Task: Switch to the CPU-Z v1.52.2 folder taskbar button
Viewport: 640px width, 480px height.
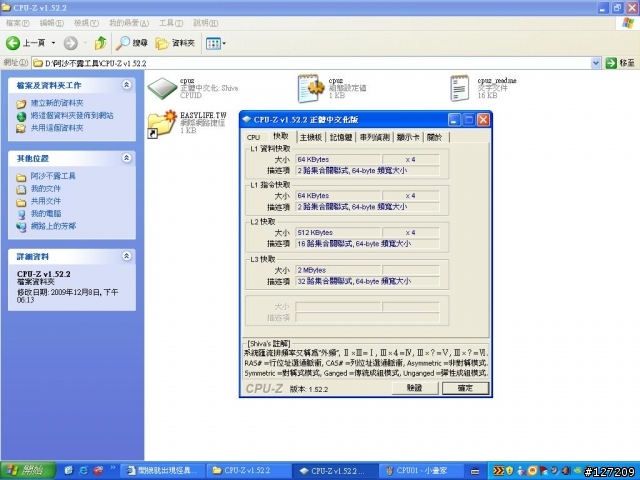Action: point(248,471)
